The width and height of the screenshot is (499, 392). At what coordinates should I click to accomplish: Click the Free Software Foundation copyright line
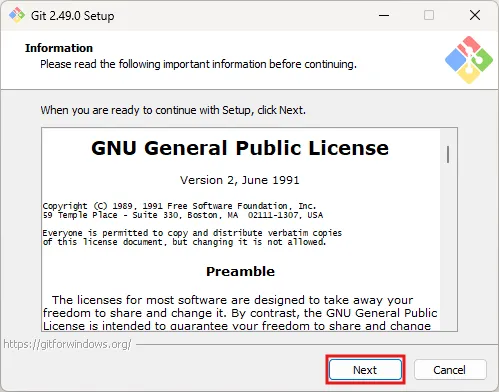(x=179, y=206)
